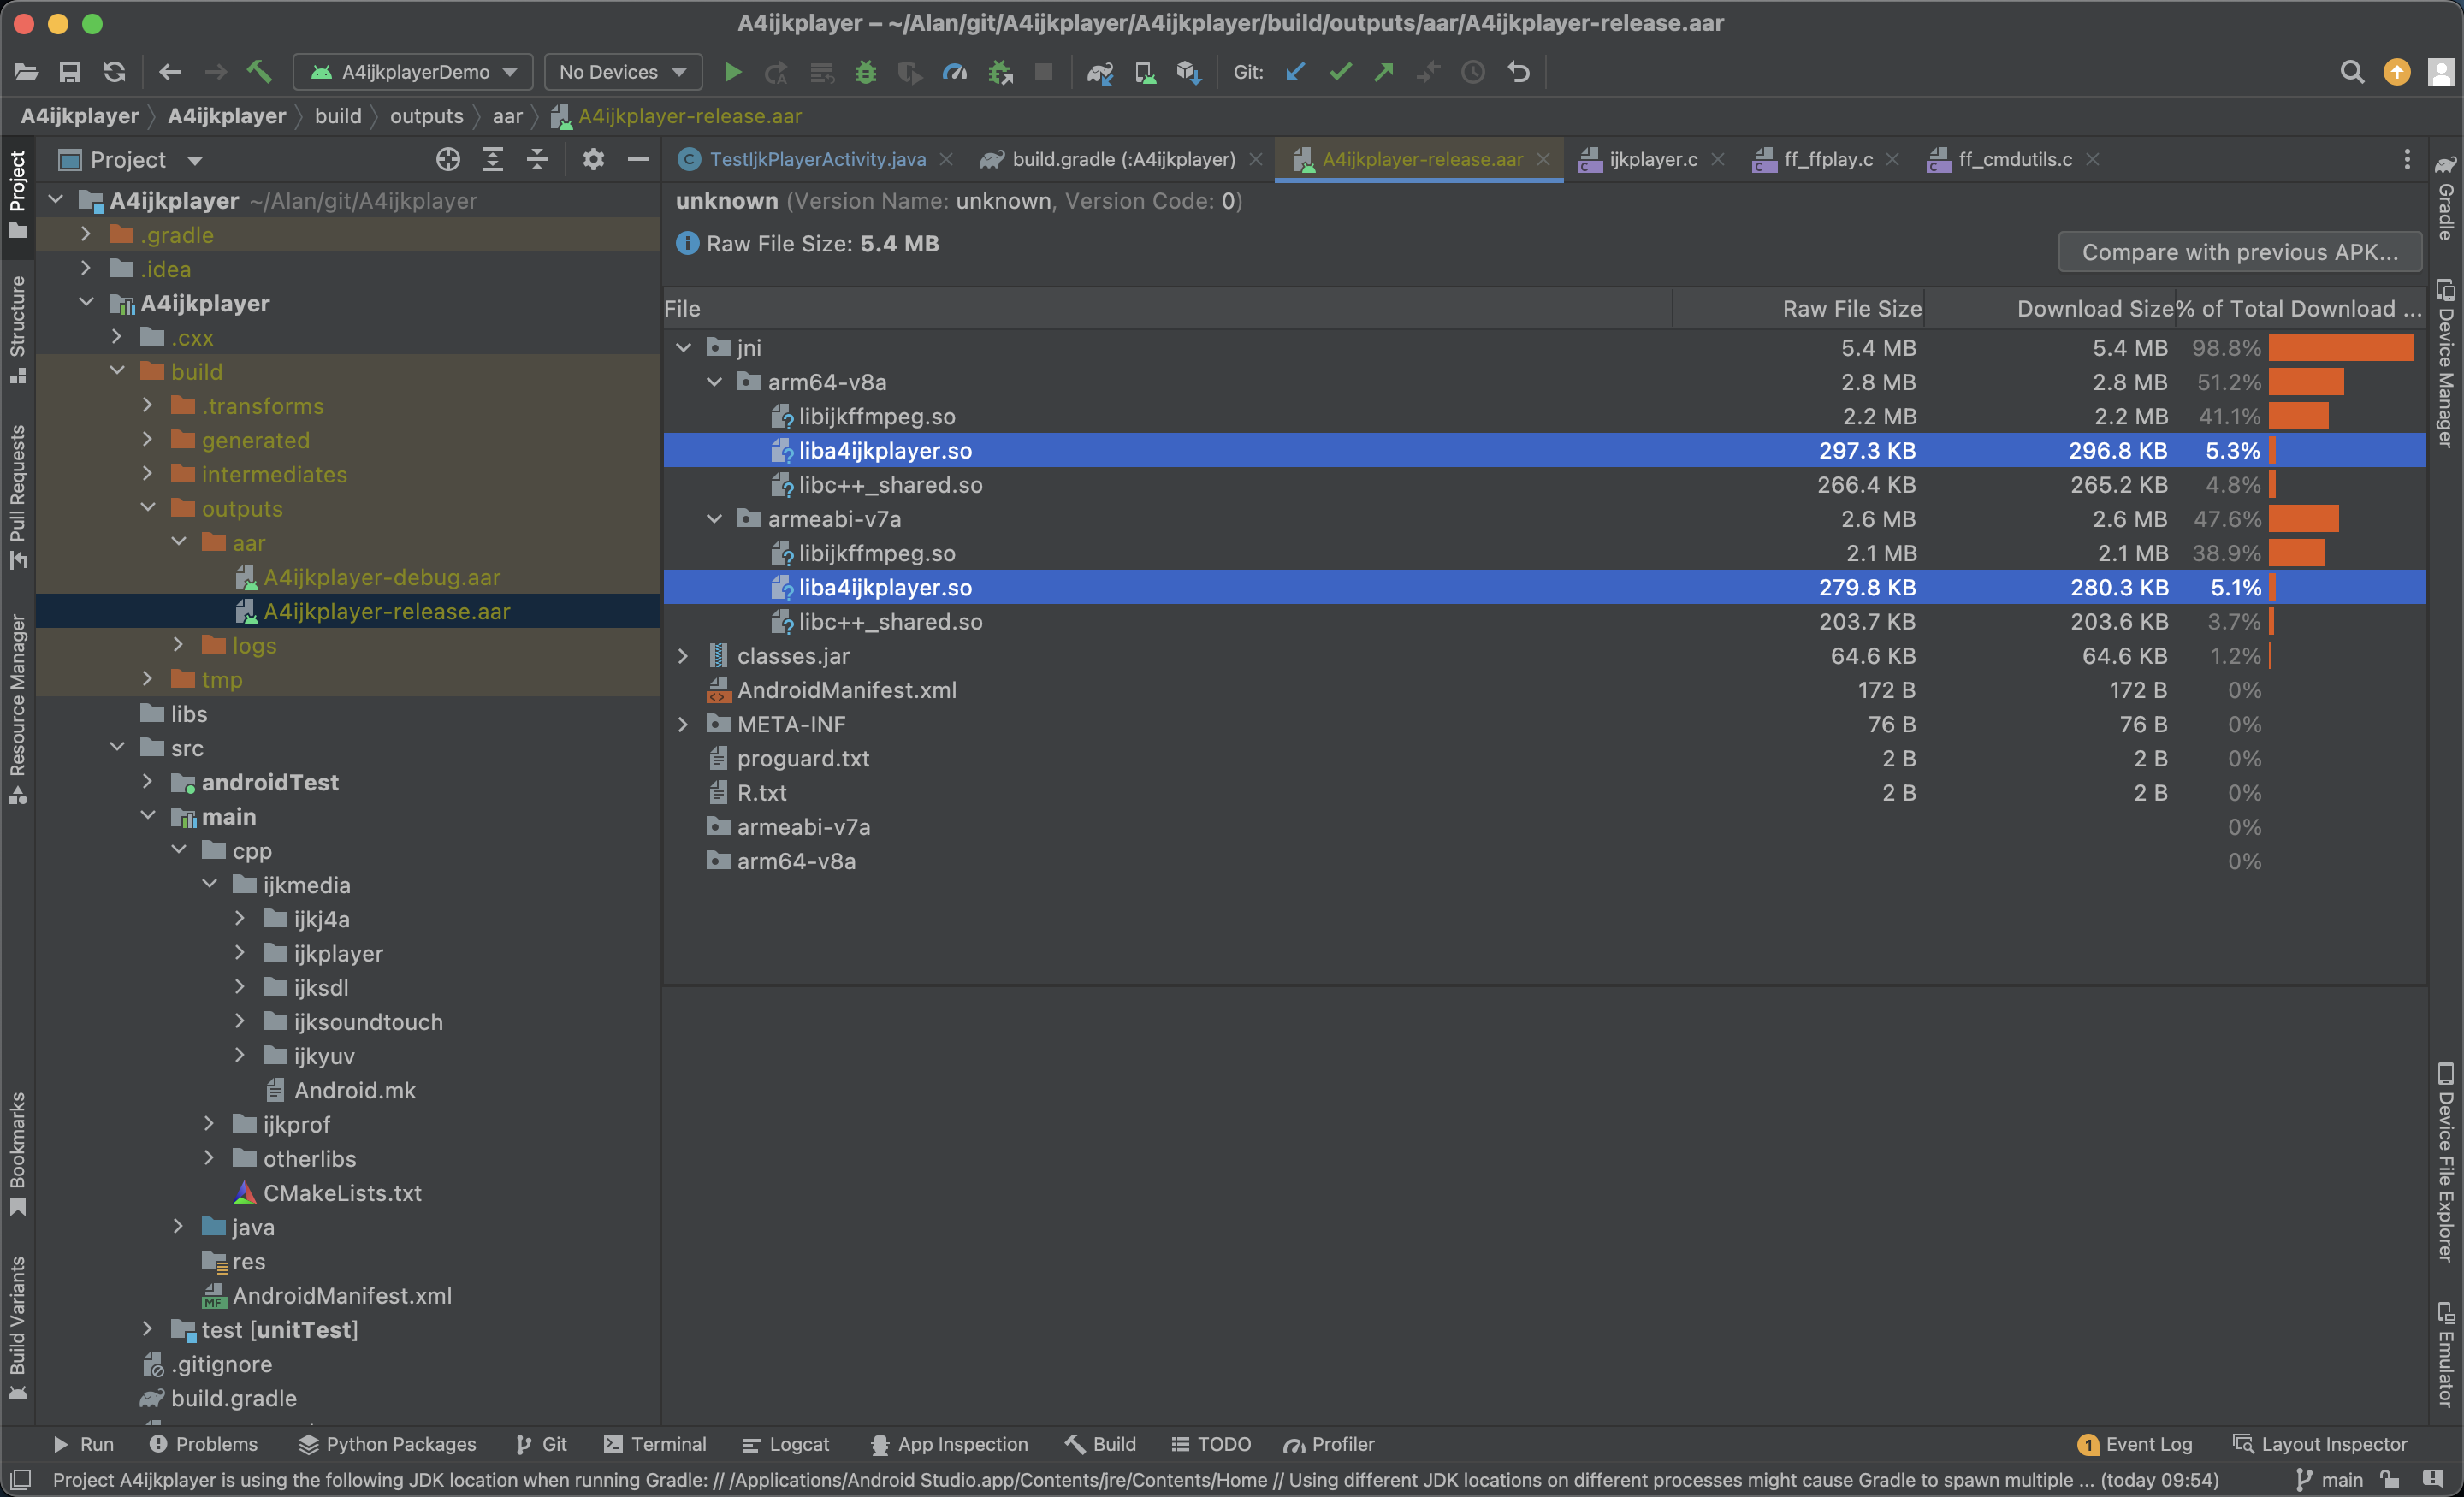Screen dimensions: 2464x1497
Task: Click the Sync Project with Gradle icon
Action: coord(1100,72)
